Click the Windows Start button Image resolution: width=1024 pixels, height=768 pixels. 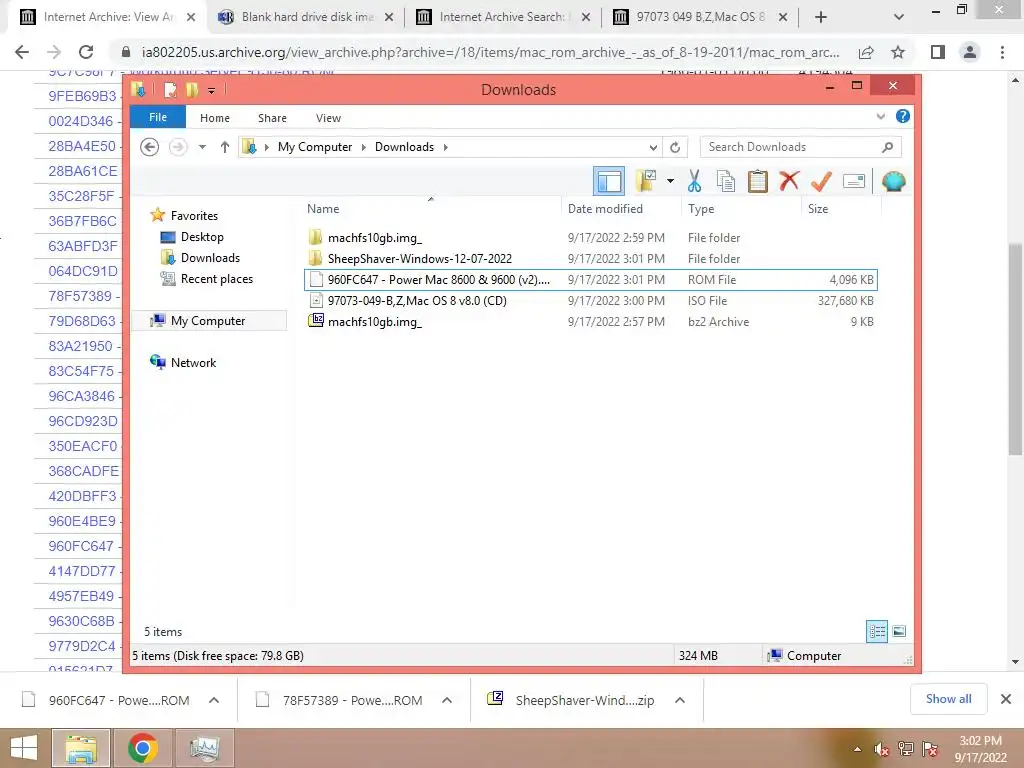tap(24, 748)
